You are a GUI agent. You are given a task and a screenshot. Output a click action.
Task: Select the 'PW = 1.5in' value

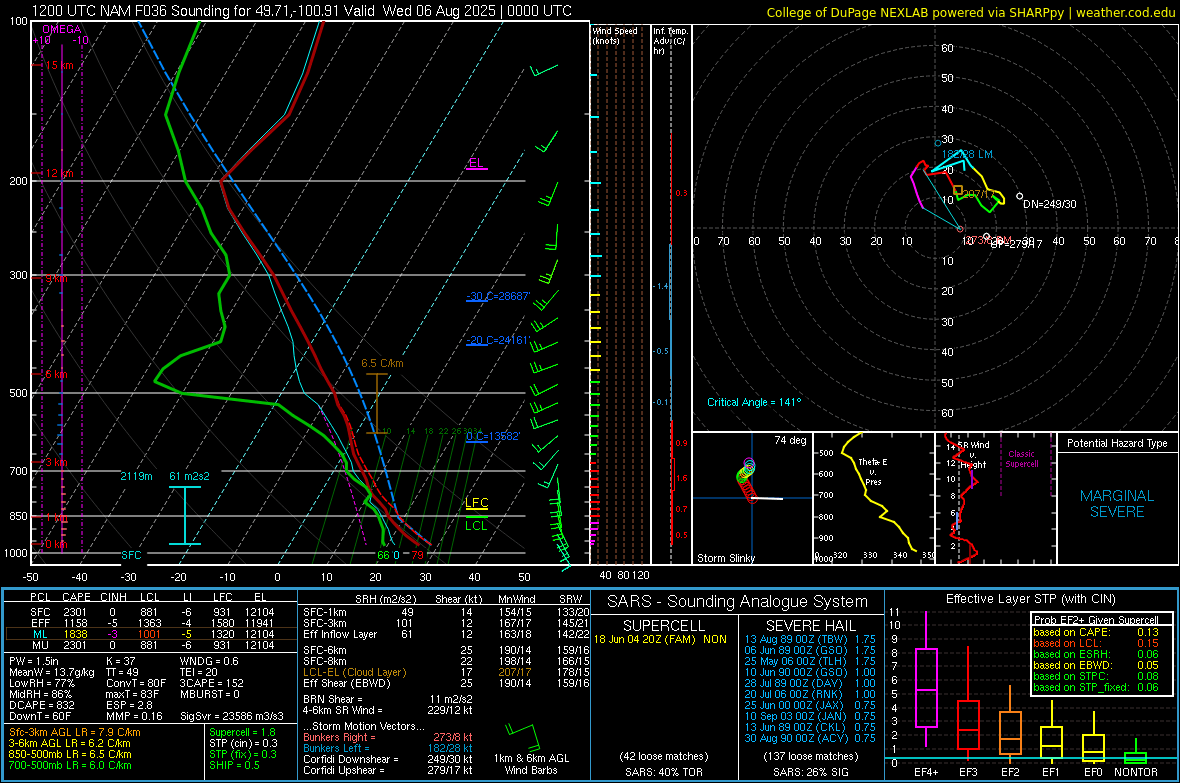click(x=34, y=661)
